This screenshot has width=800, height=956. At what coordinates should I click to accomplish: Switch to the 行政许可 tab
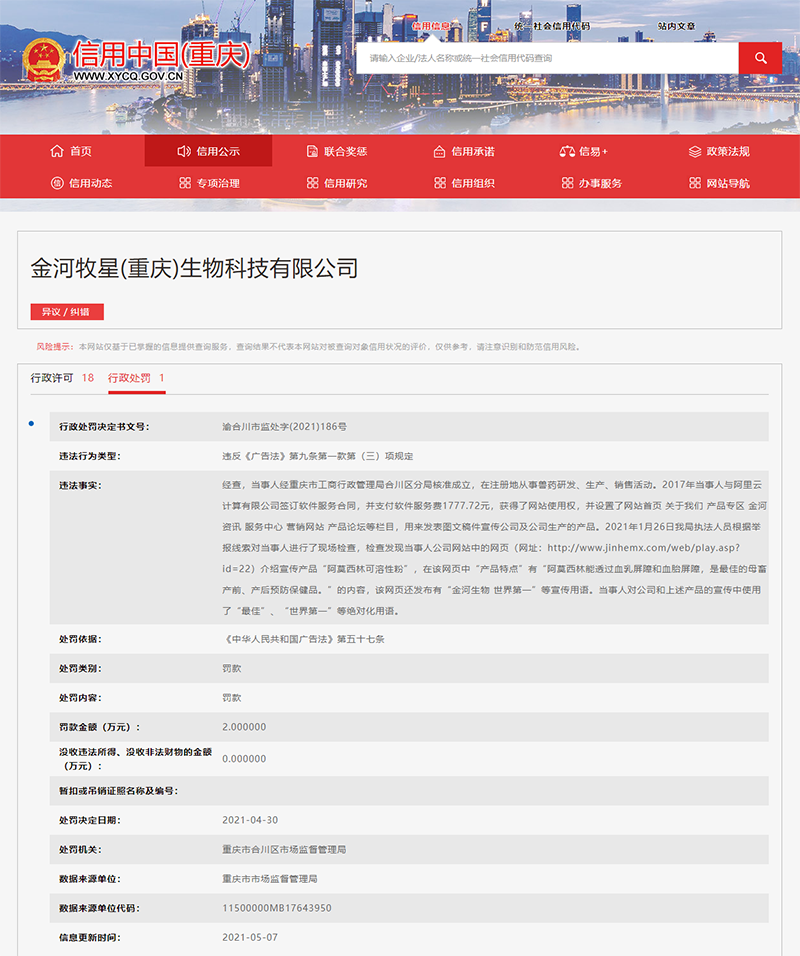point(62,378)
